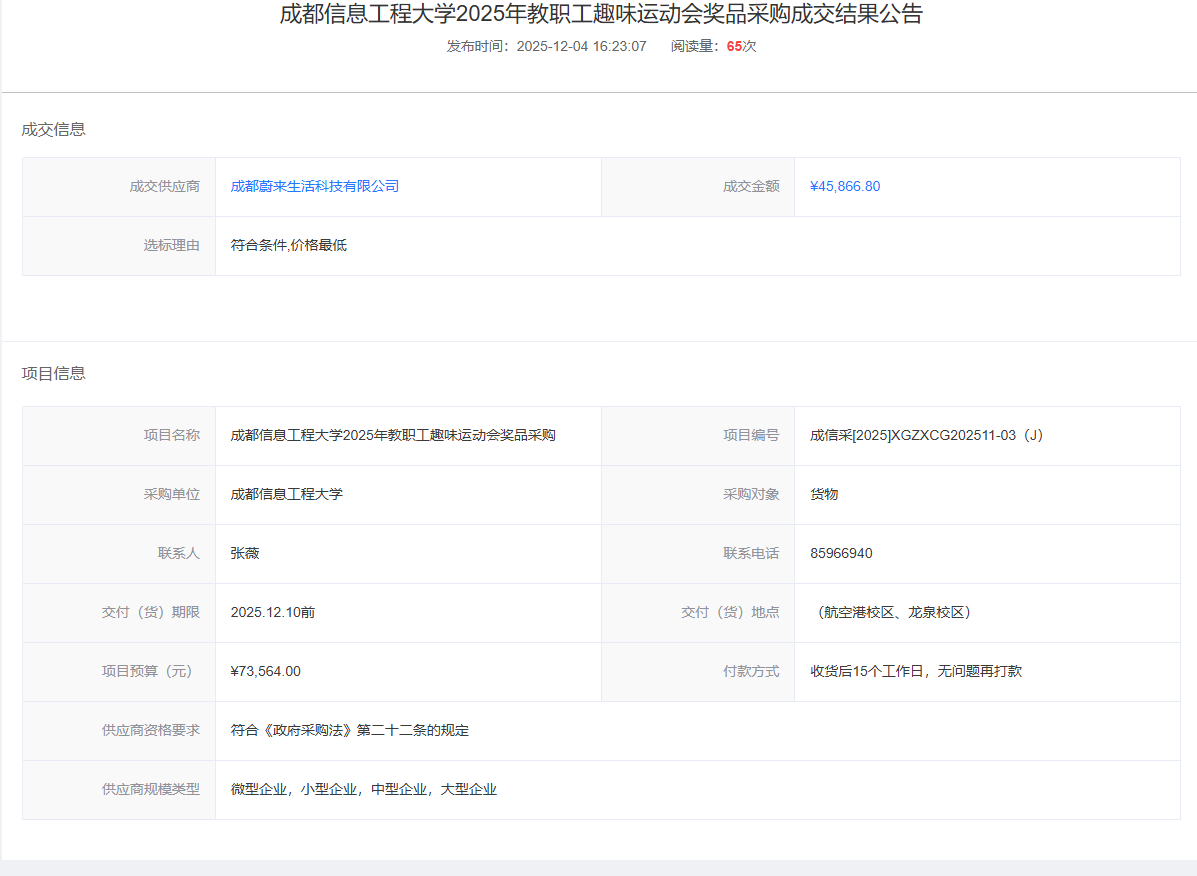The height and width of the screenshot is (876, 1197).
Task: Click the supplier qualification requirement text
Action: pyautogui.click(x=349, y=730)
